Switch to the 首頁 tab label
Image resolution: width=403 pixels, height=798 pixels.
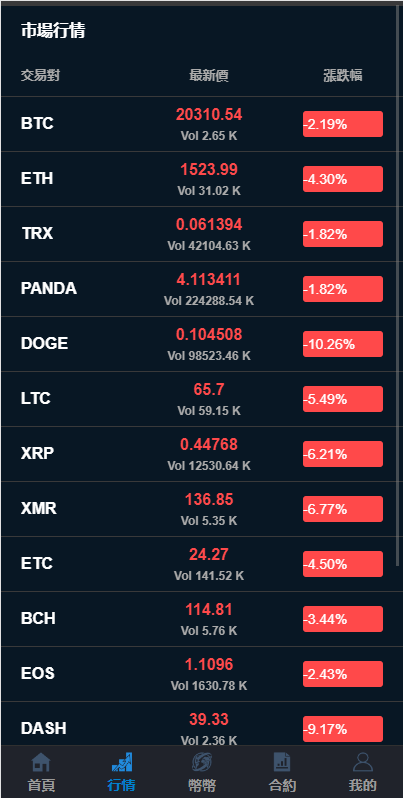[41, 785]
